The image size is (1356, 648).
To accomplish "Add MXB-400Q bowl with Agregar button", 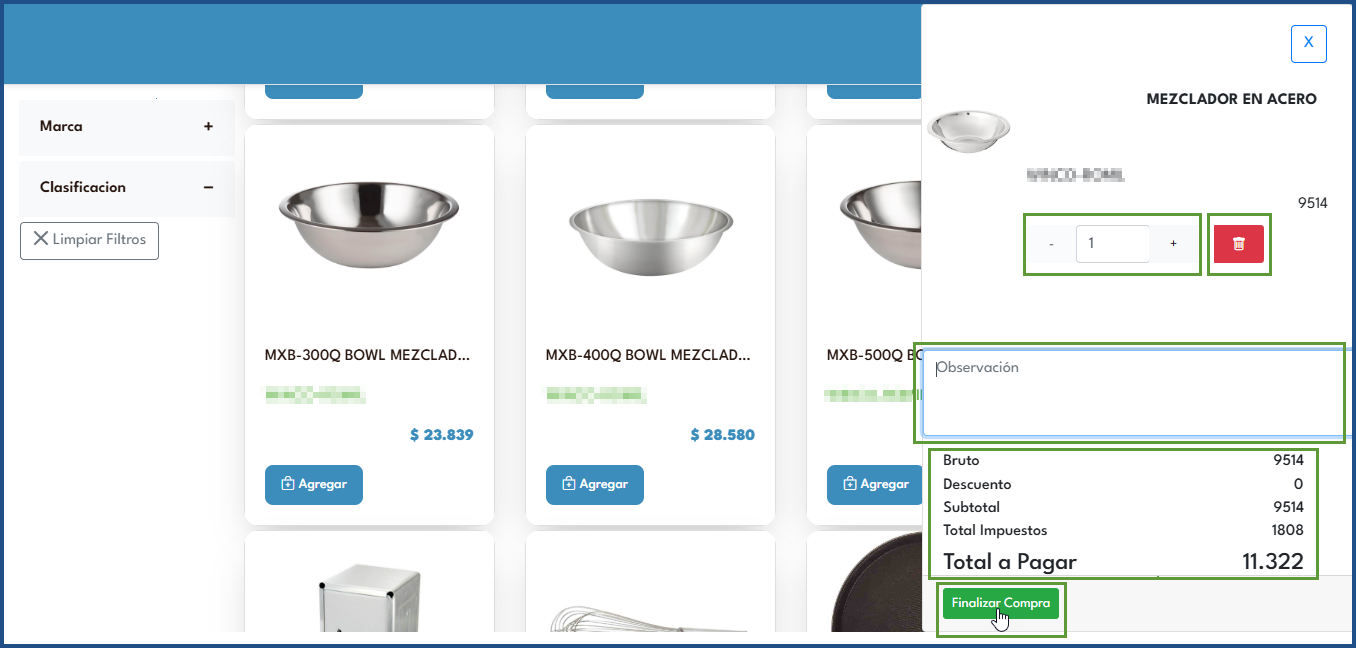I will coord(595,484).
